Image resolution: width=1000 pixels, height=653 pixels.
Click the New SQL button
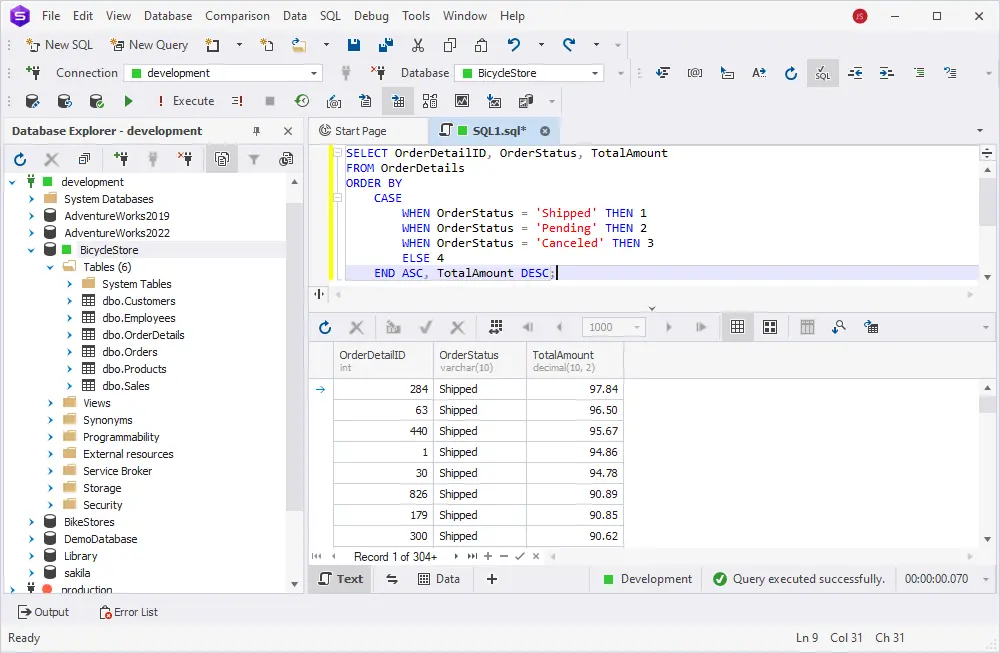[x=59, y=45]
